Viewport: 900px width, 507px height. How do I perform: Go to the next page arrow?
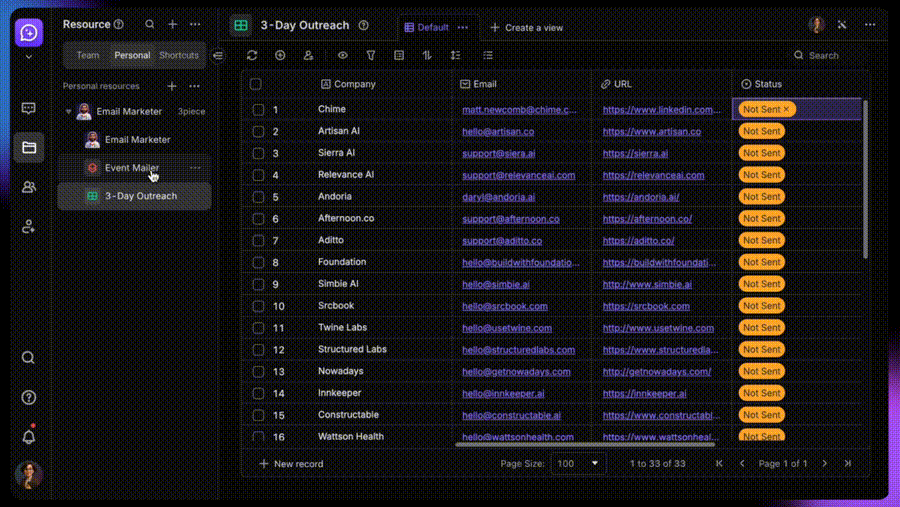tap(825, 463)
